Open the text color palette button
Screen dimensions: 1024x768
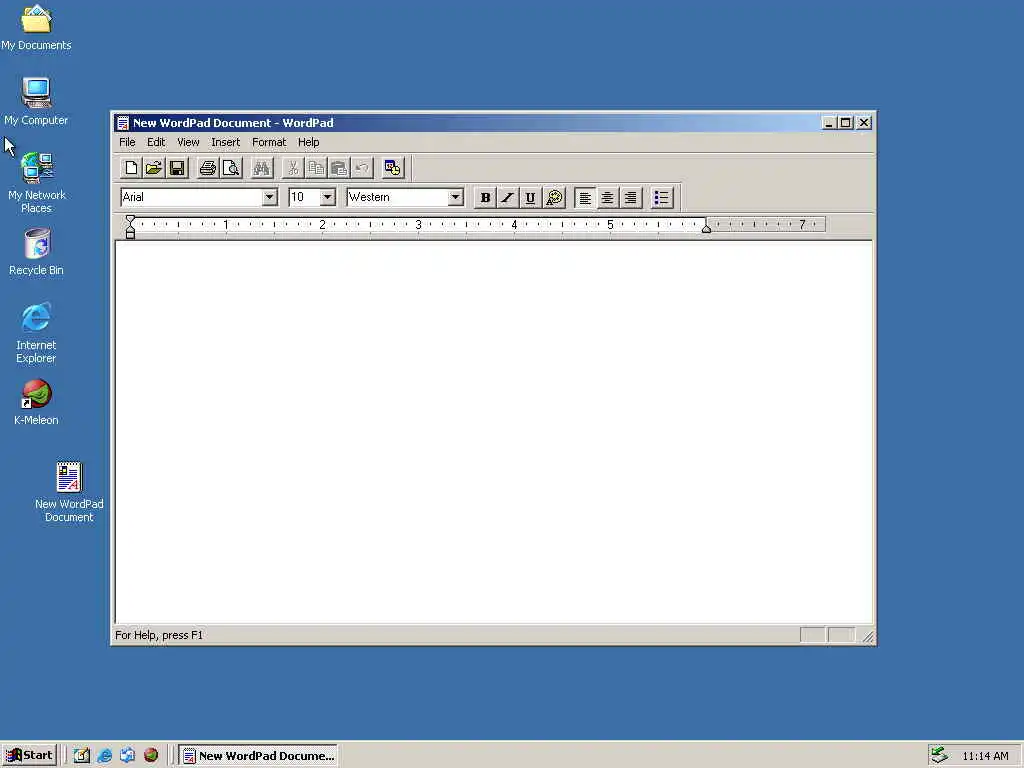tap(554, 198)
